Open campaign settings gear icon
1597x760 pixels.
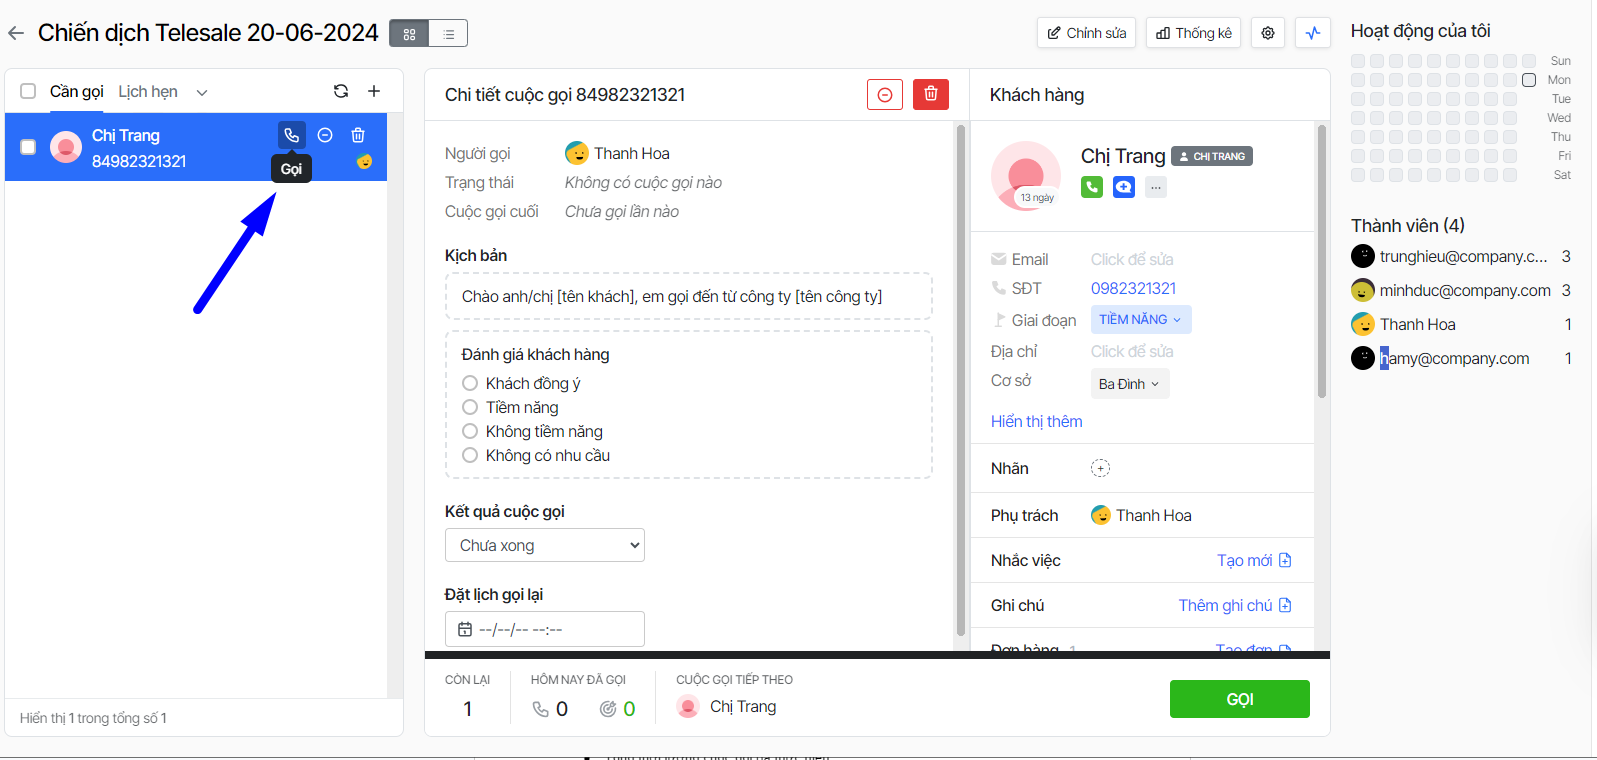coord(1267,33)
